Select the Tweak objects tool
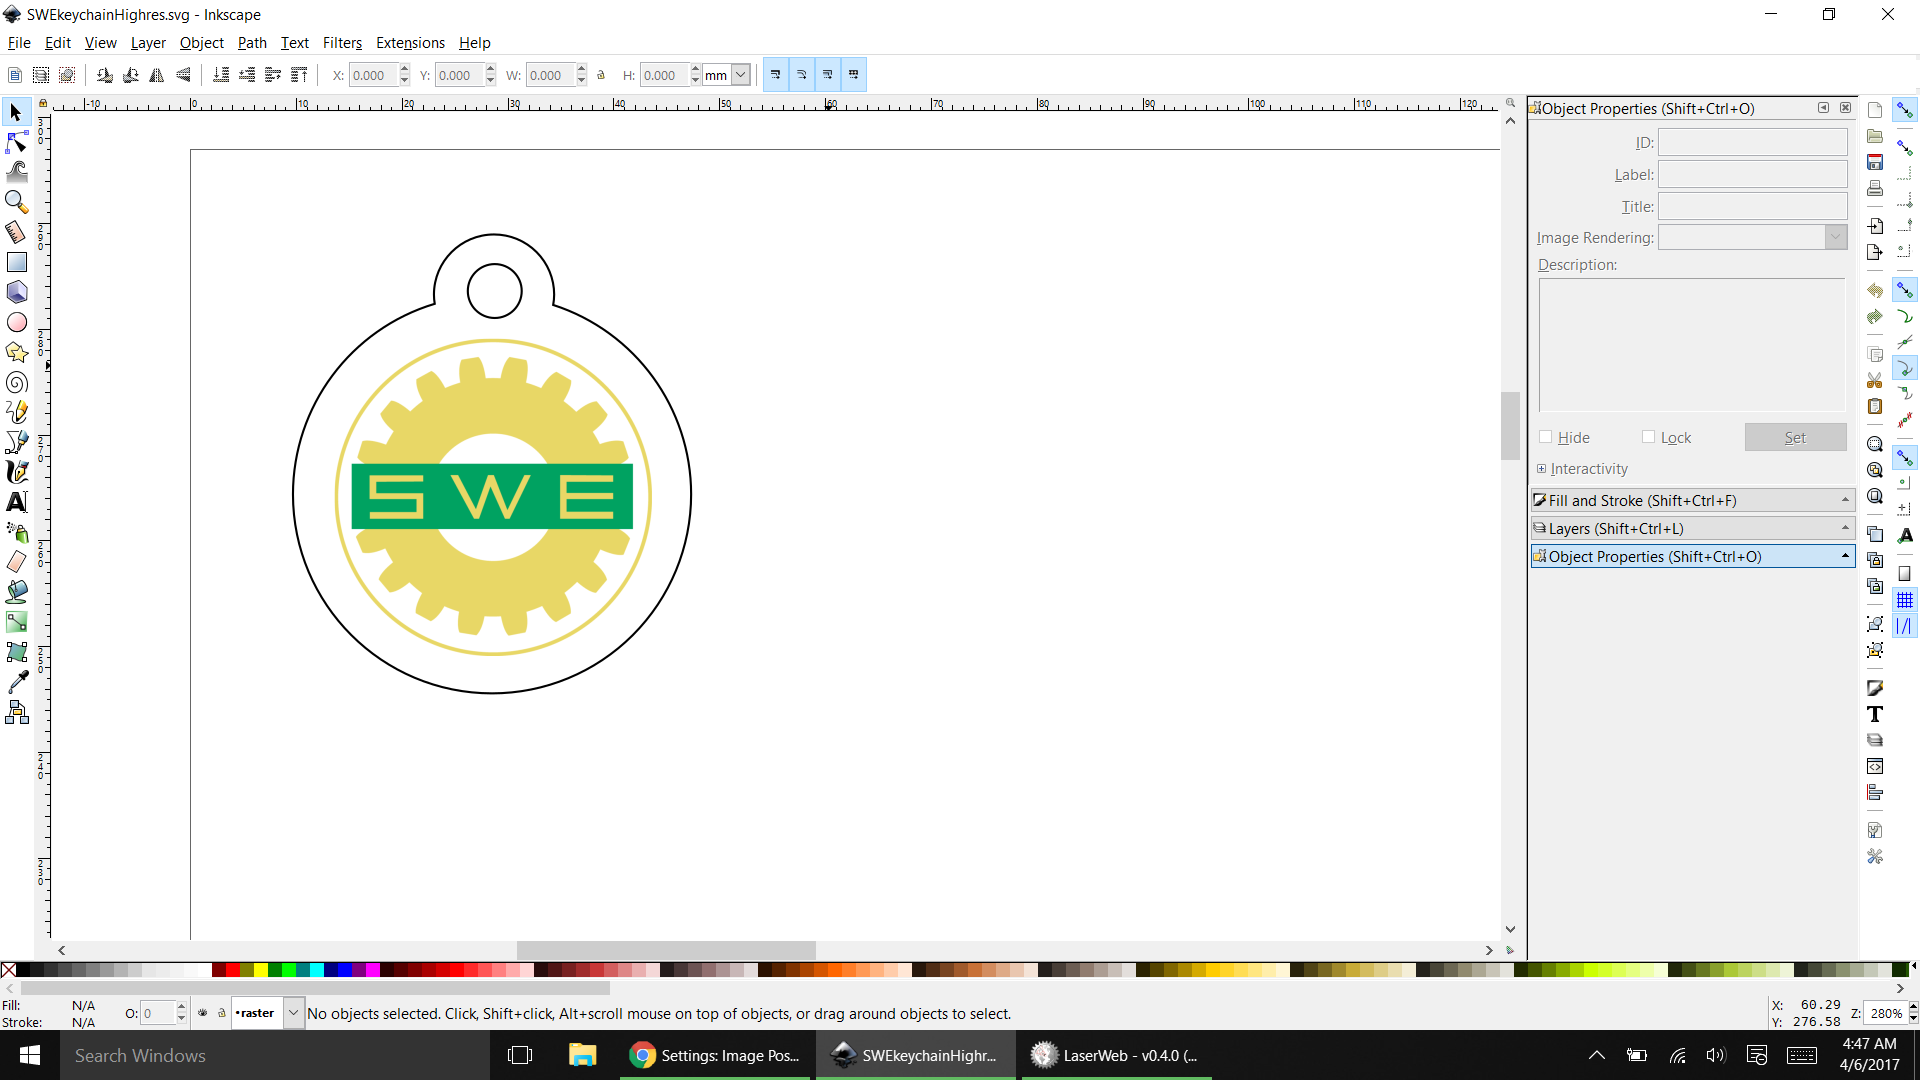 click(x=16, y=172)
